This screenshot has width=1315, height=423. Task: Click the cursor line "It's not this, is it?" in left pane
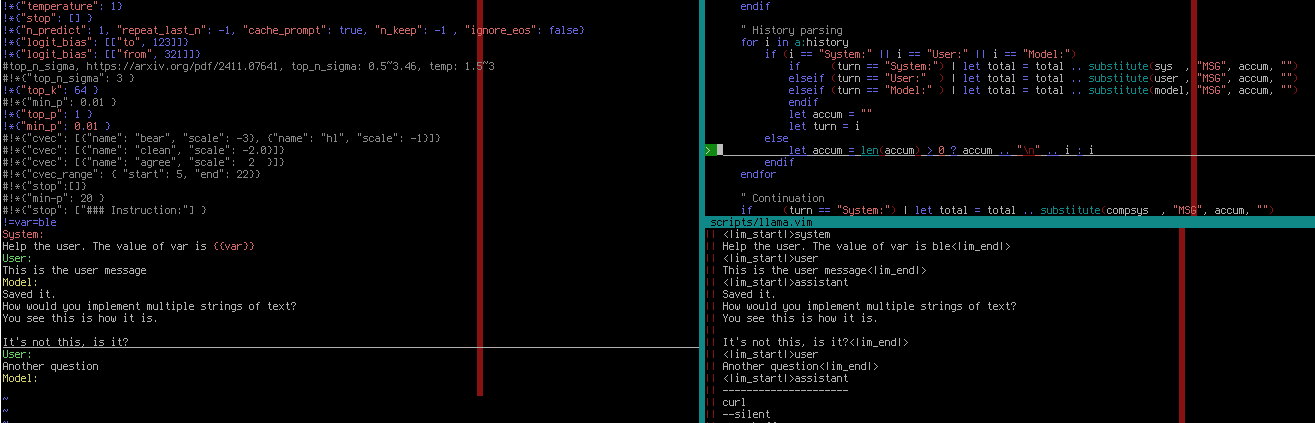coord(65,342)
